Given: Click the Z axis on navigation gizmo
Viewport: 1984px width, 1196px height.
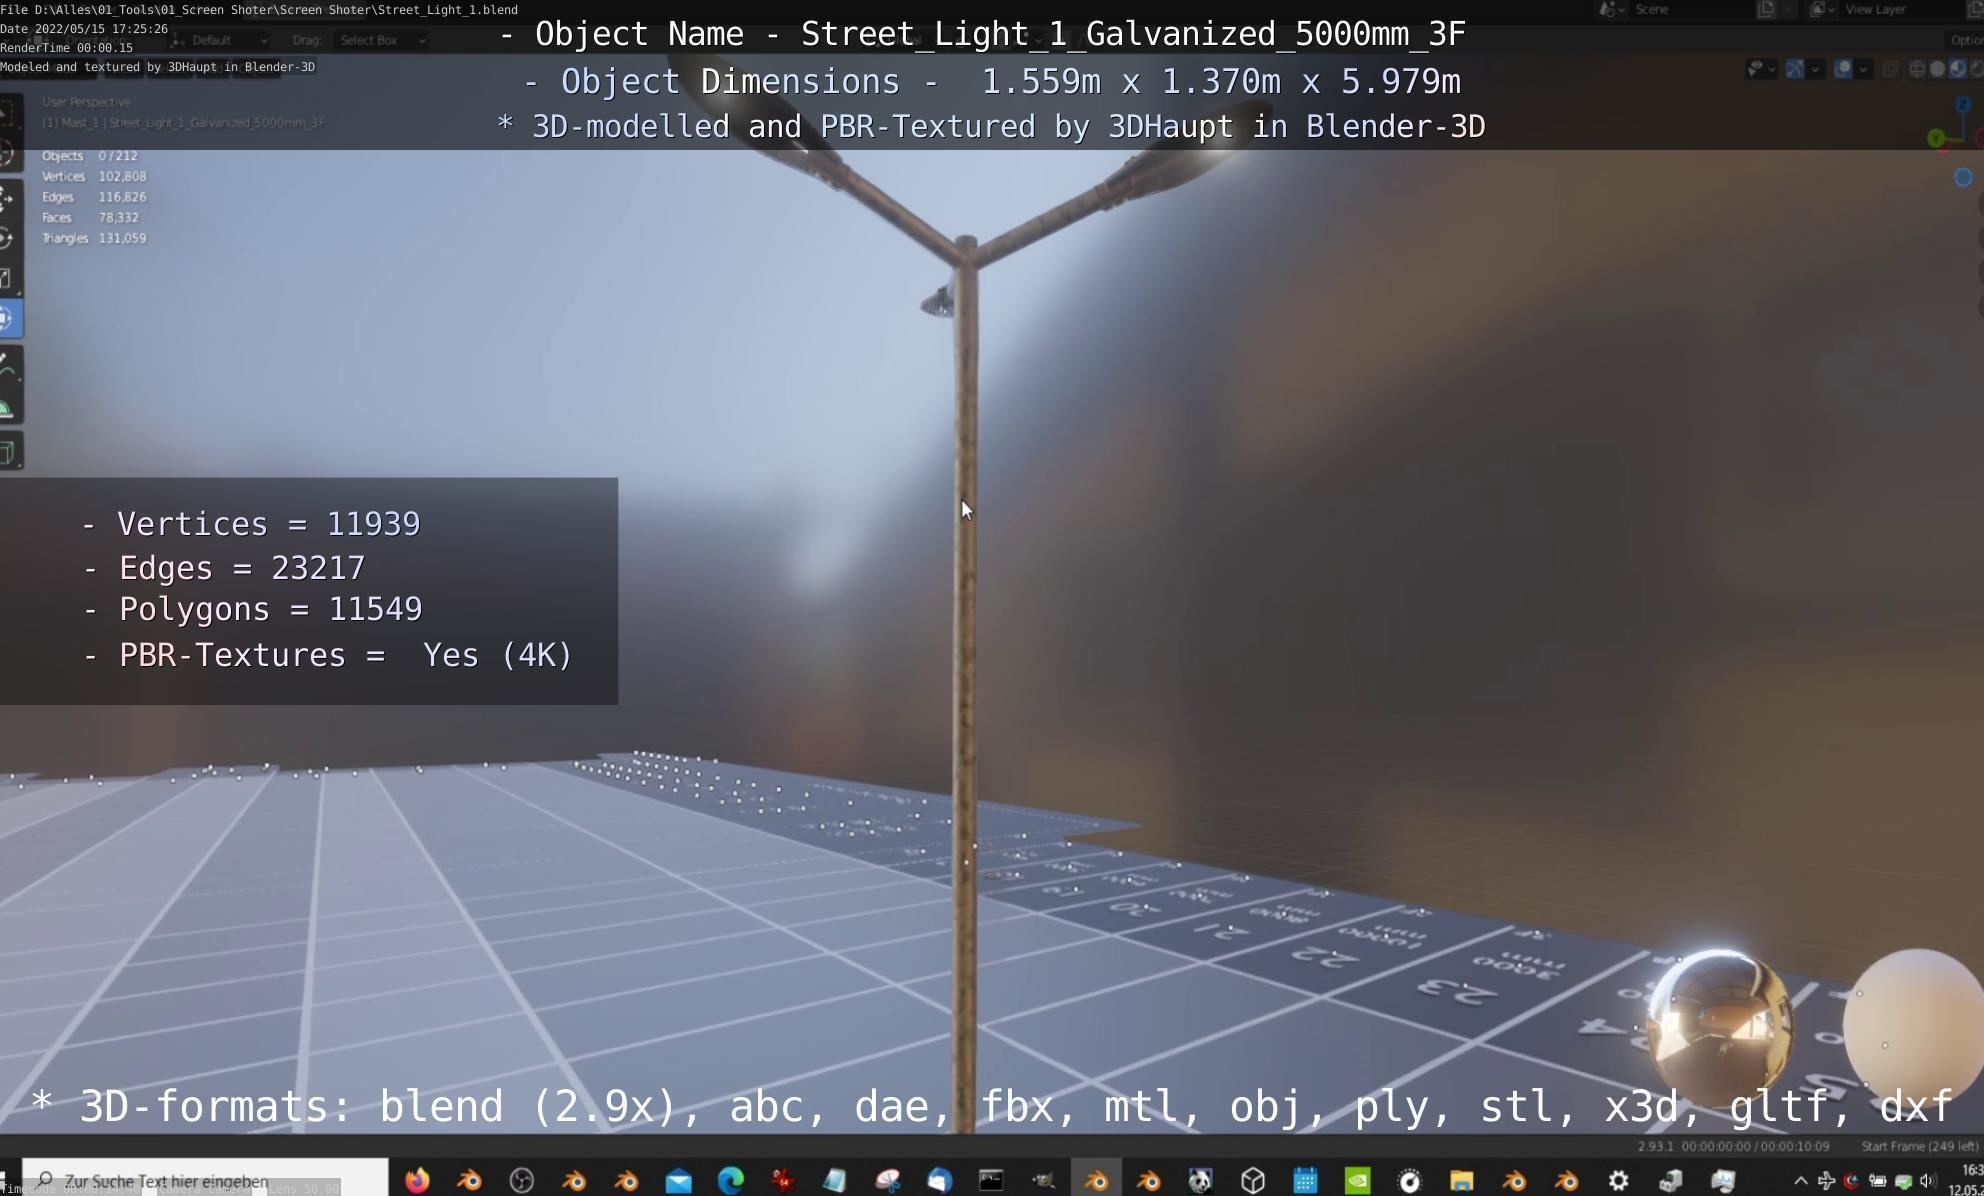Looking at the screenshot, I should tap(1963, 104).
